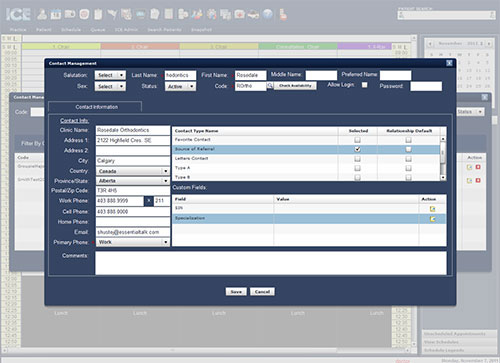
Task: Open the Status dropdown showing Active
Action: (180, 87)
